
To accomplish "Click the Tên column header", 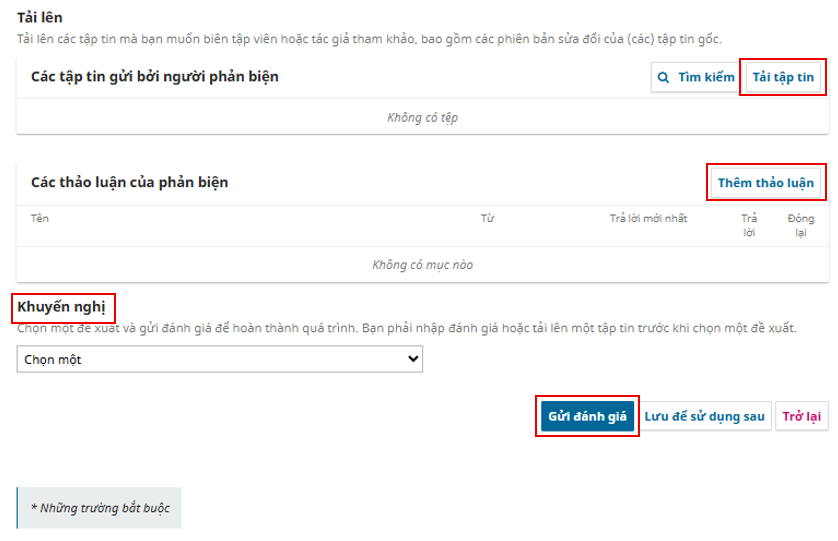I will point(40,218).
